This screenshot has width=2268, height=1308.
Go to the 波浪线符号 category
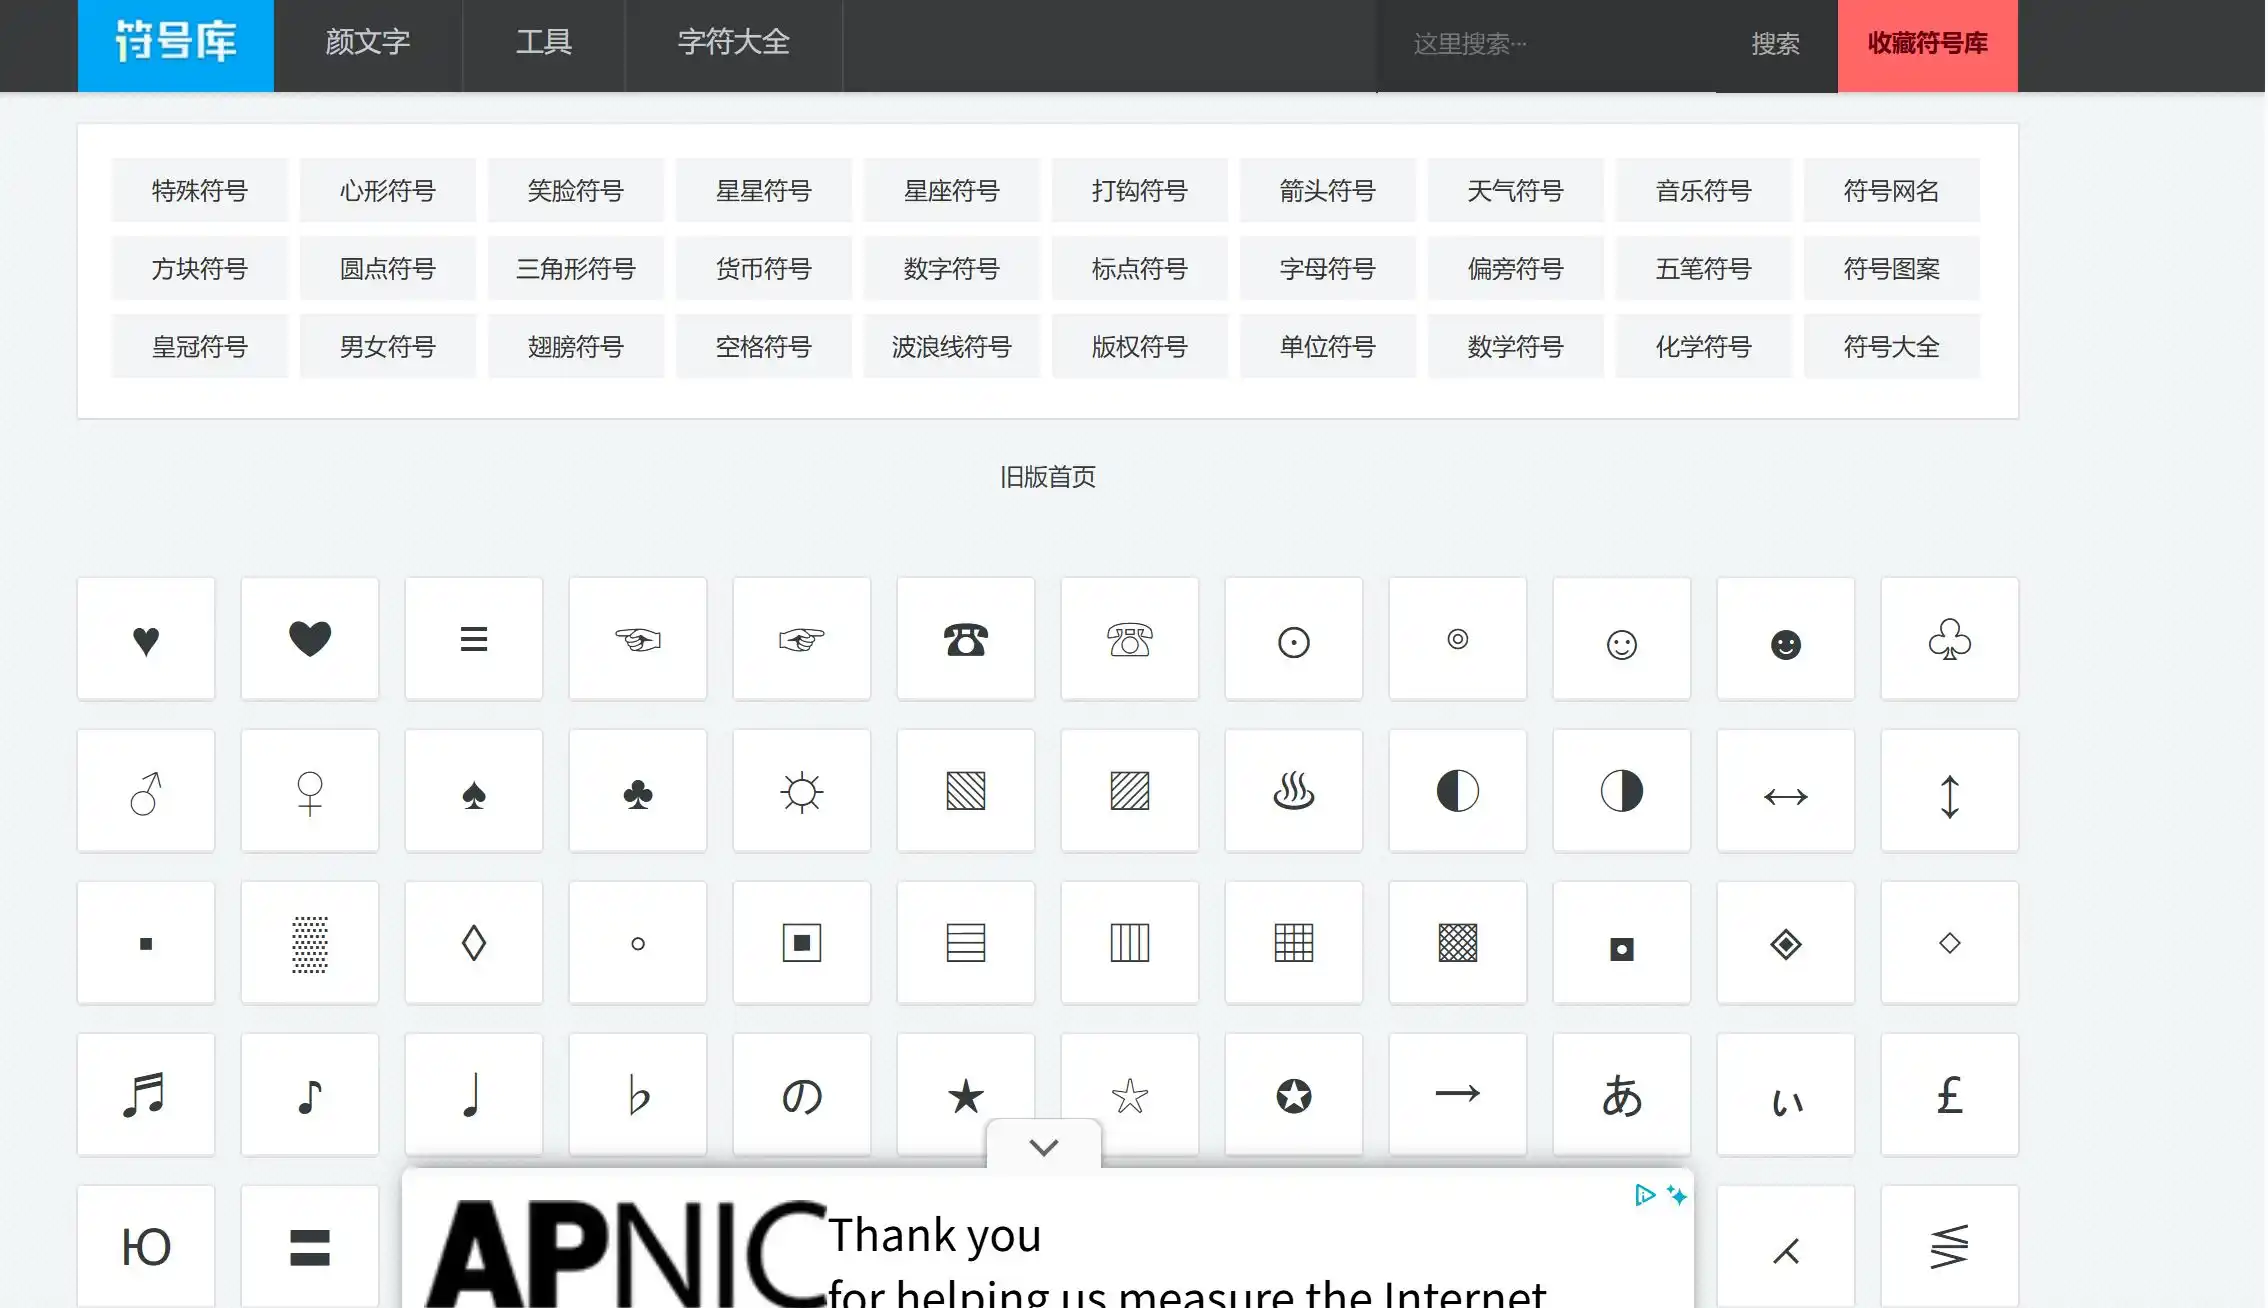[x=952, y=346]
